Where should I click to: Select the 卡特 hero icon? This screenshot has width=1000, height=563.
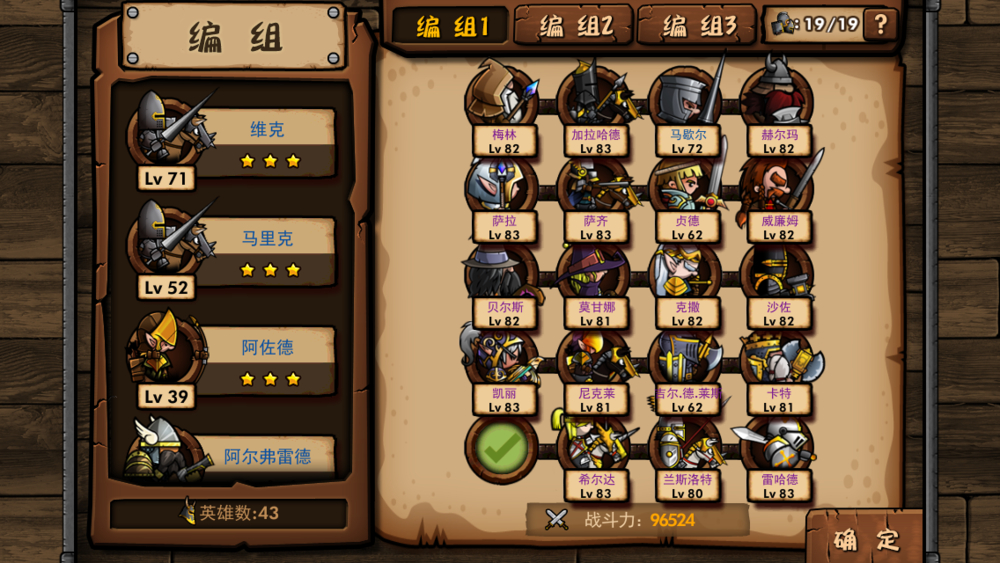778,358
